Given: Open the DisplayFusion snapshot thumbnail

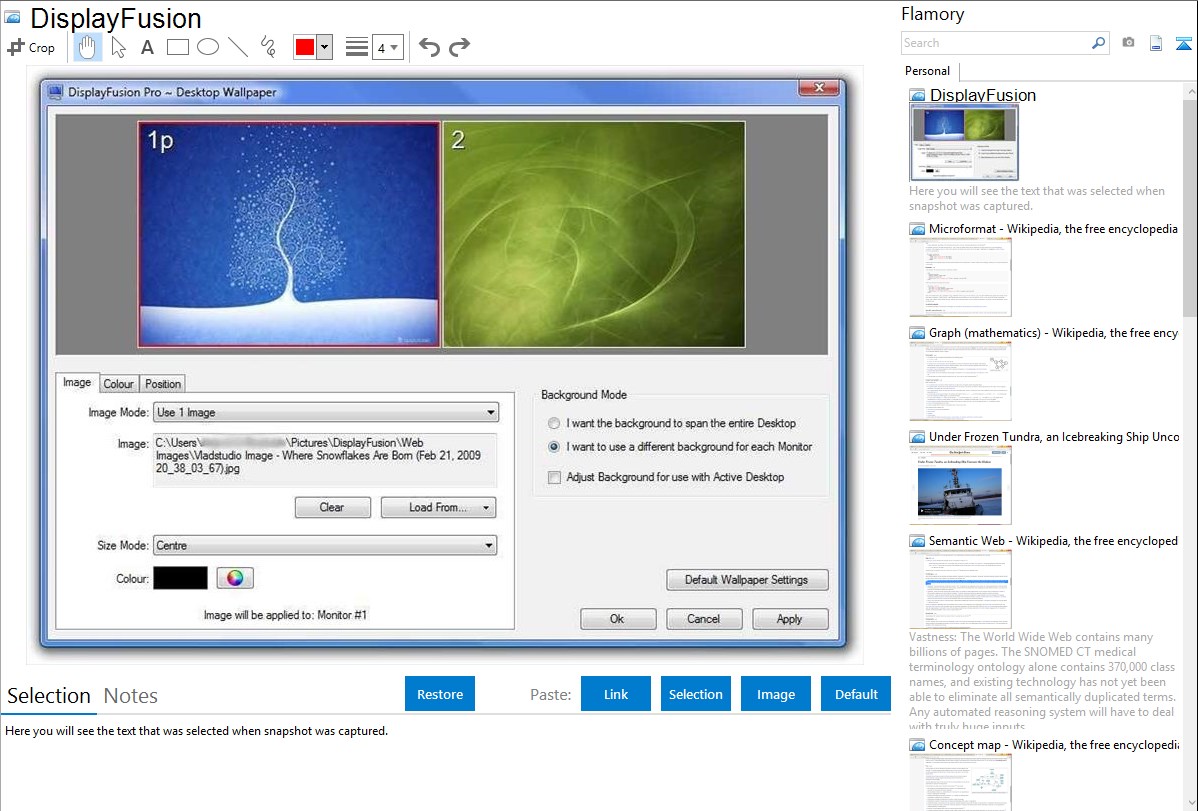Looking at the screenshot, I should click(964, 142).
